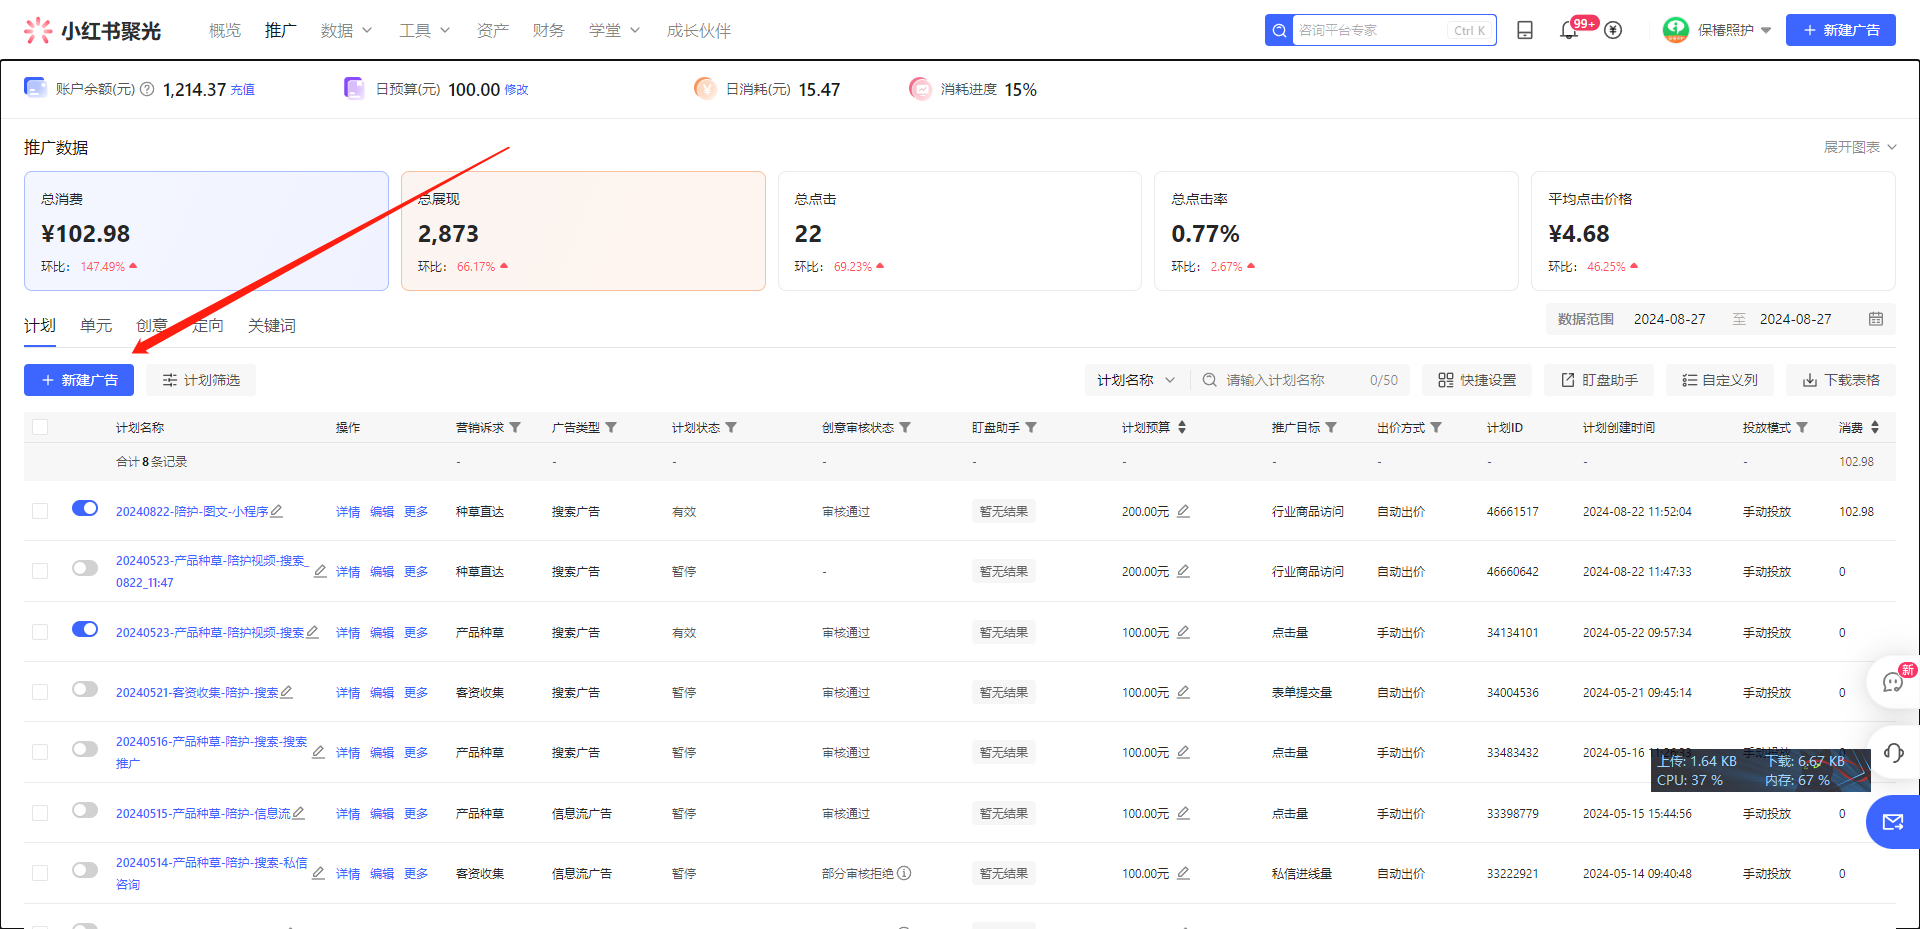
Task: Click the yen wallet icon in header
Action: pyautogui.click(x=1613, y=31)
